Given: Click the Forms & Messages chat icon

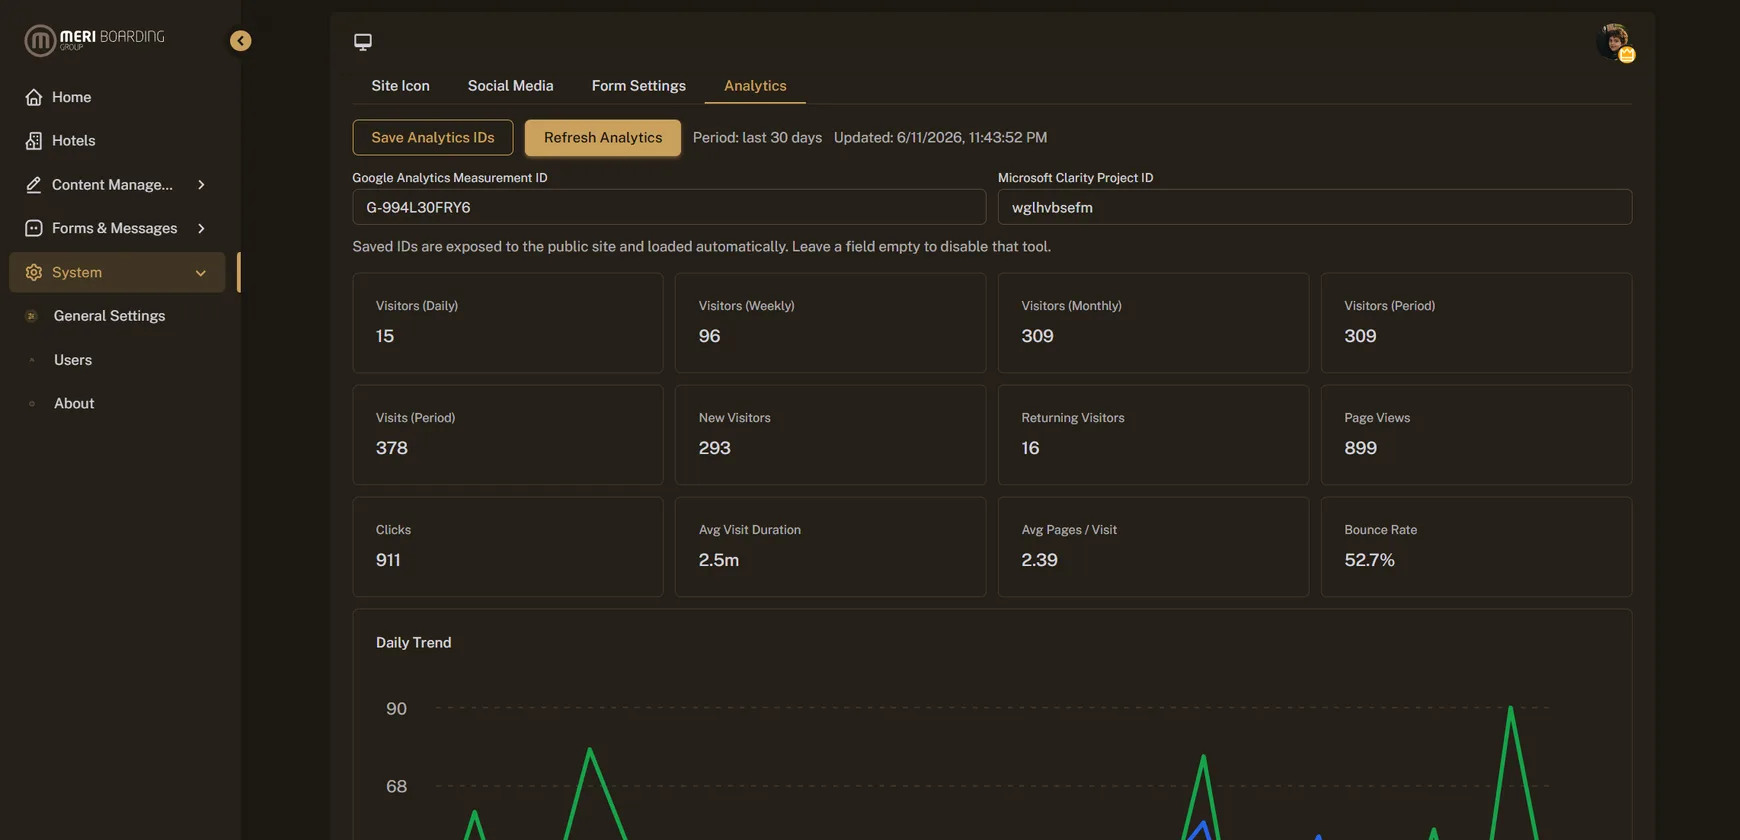Looking at the screenshot, I should pyautogui.click(x=34, y=229).
